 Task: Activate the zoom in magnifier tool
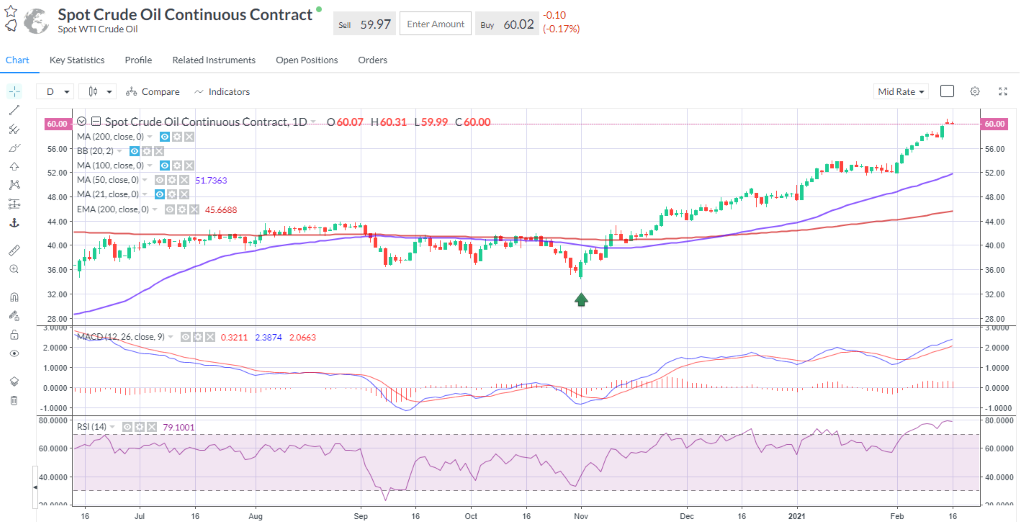14,269
